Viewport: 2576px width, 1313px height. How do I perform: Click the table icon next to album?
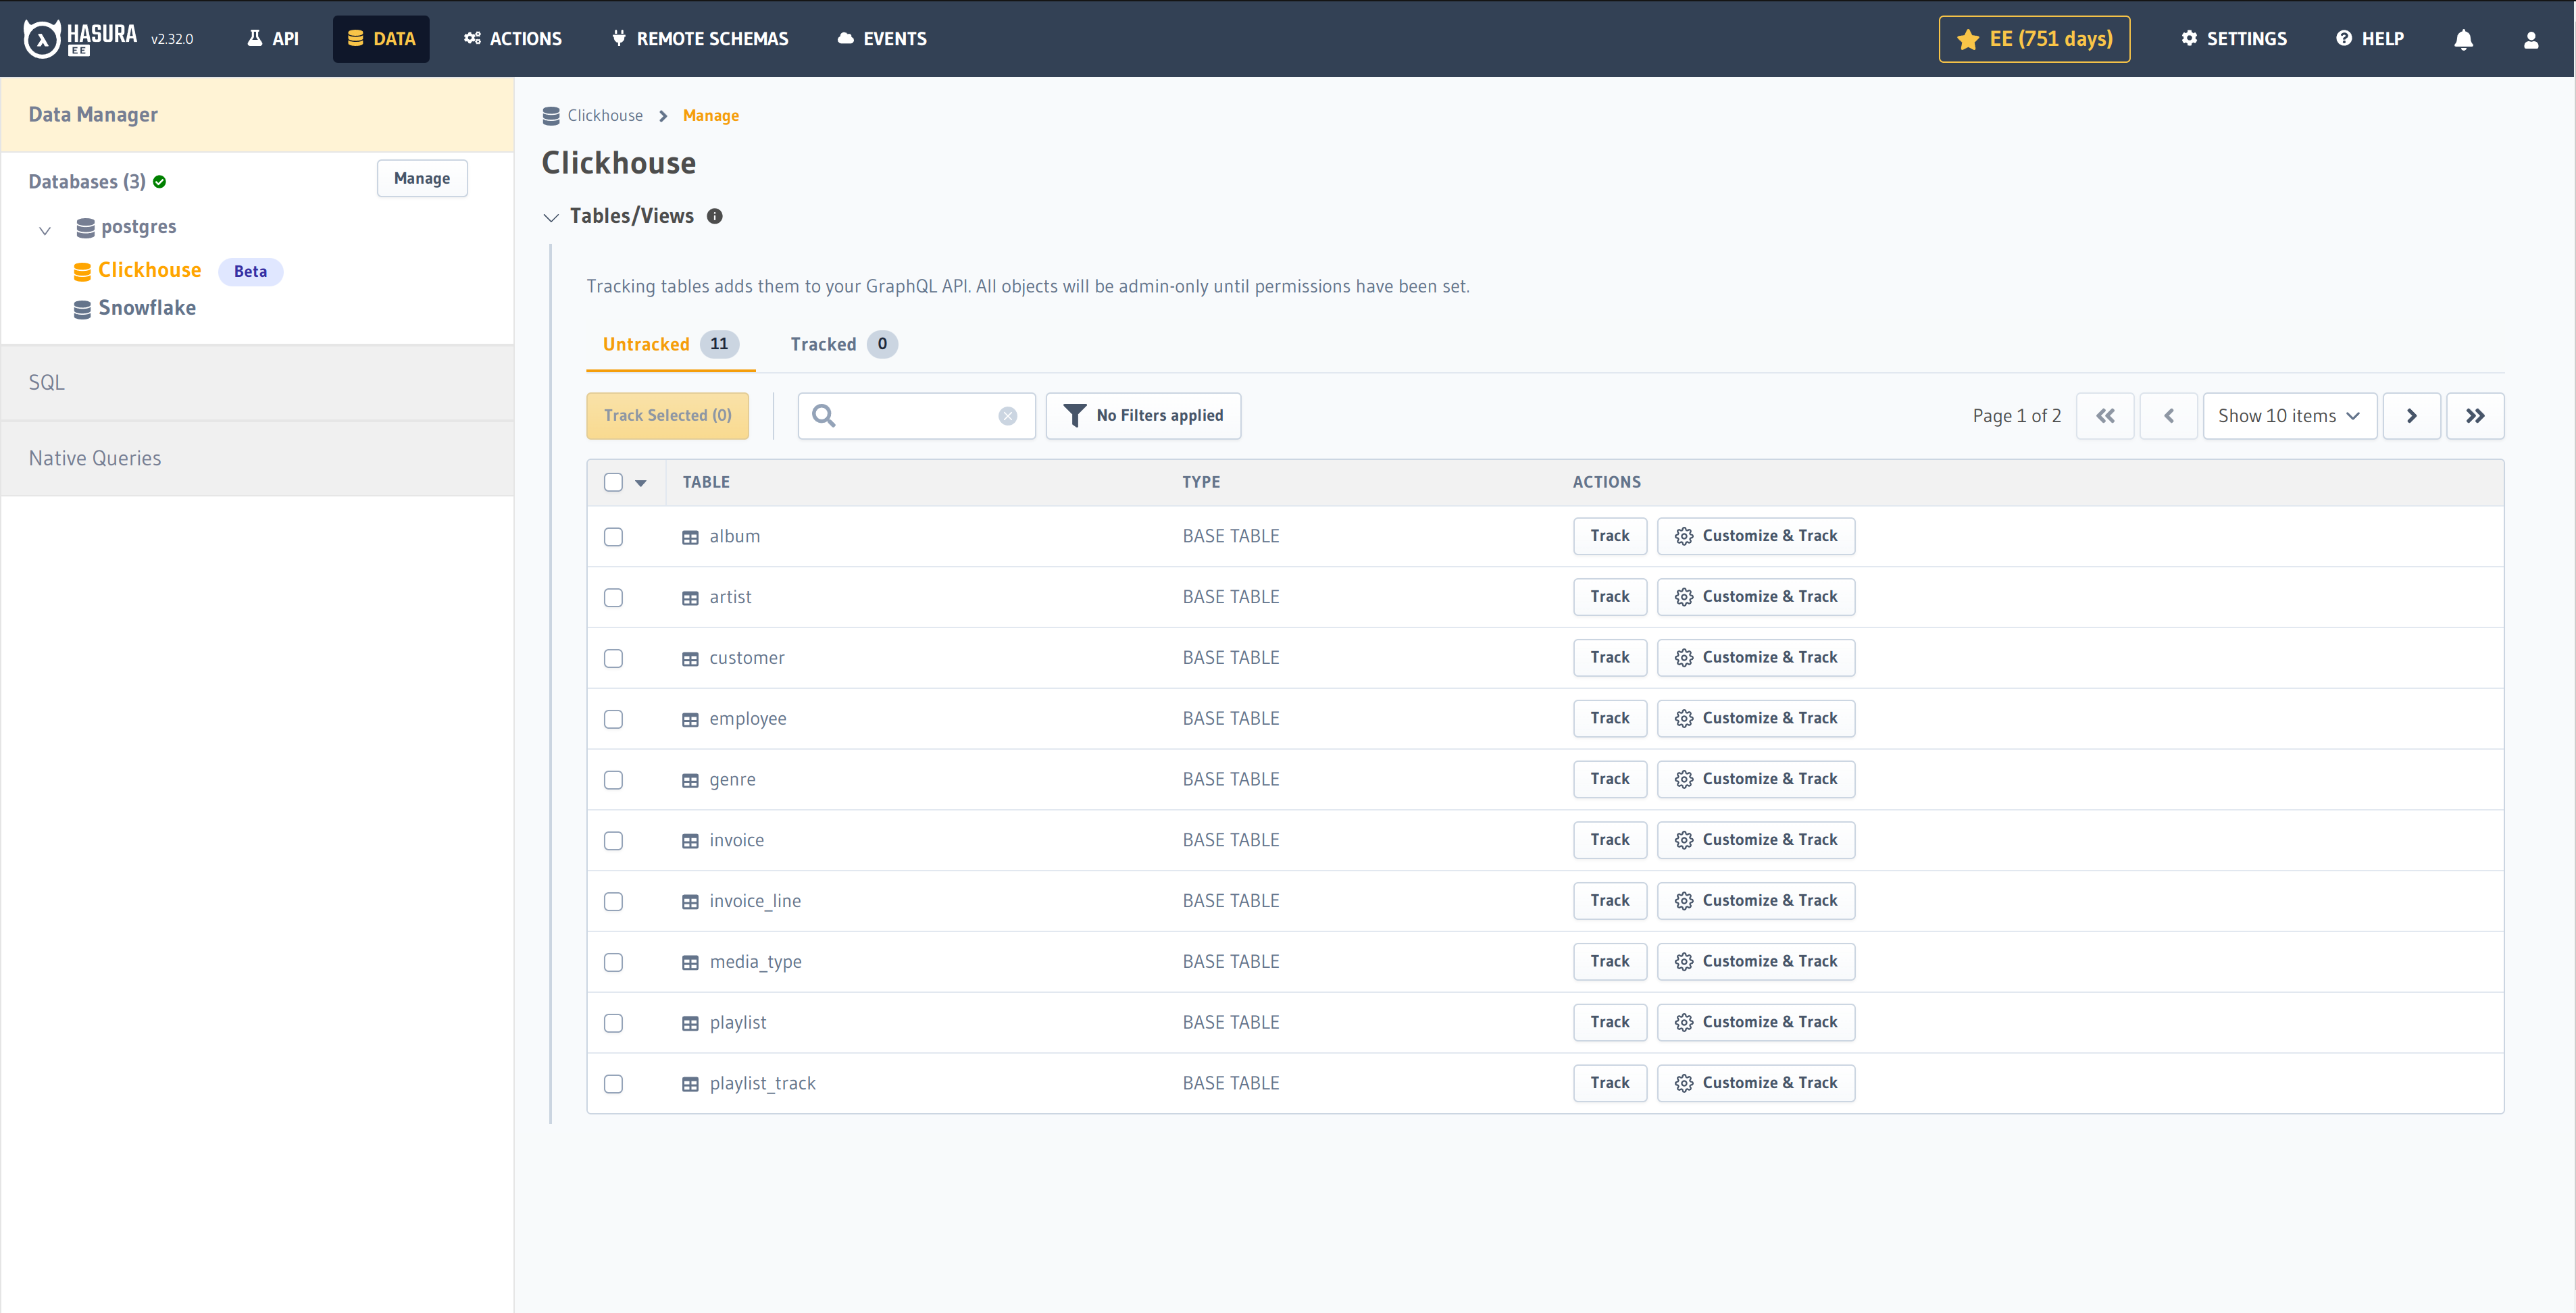(690, 537)
